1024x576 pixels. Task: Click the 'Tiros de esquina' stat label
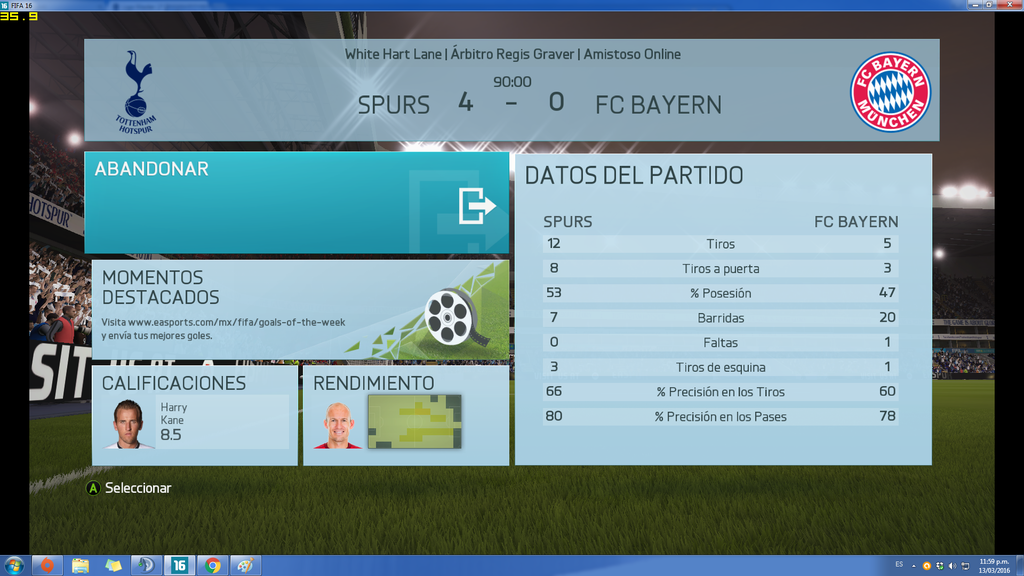pos(720,367)
